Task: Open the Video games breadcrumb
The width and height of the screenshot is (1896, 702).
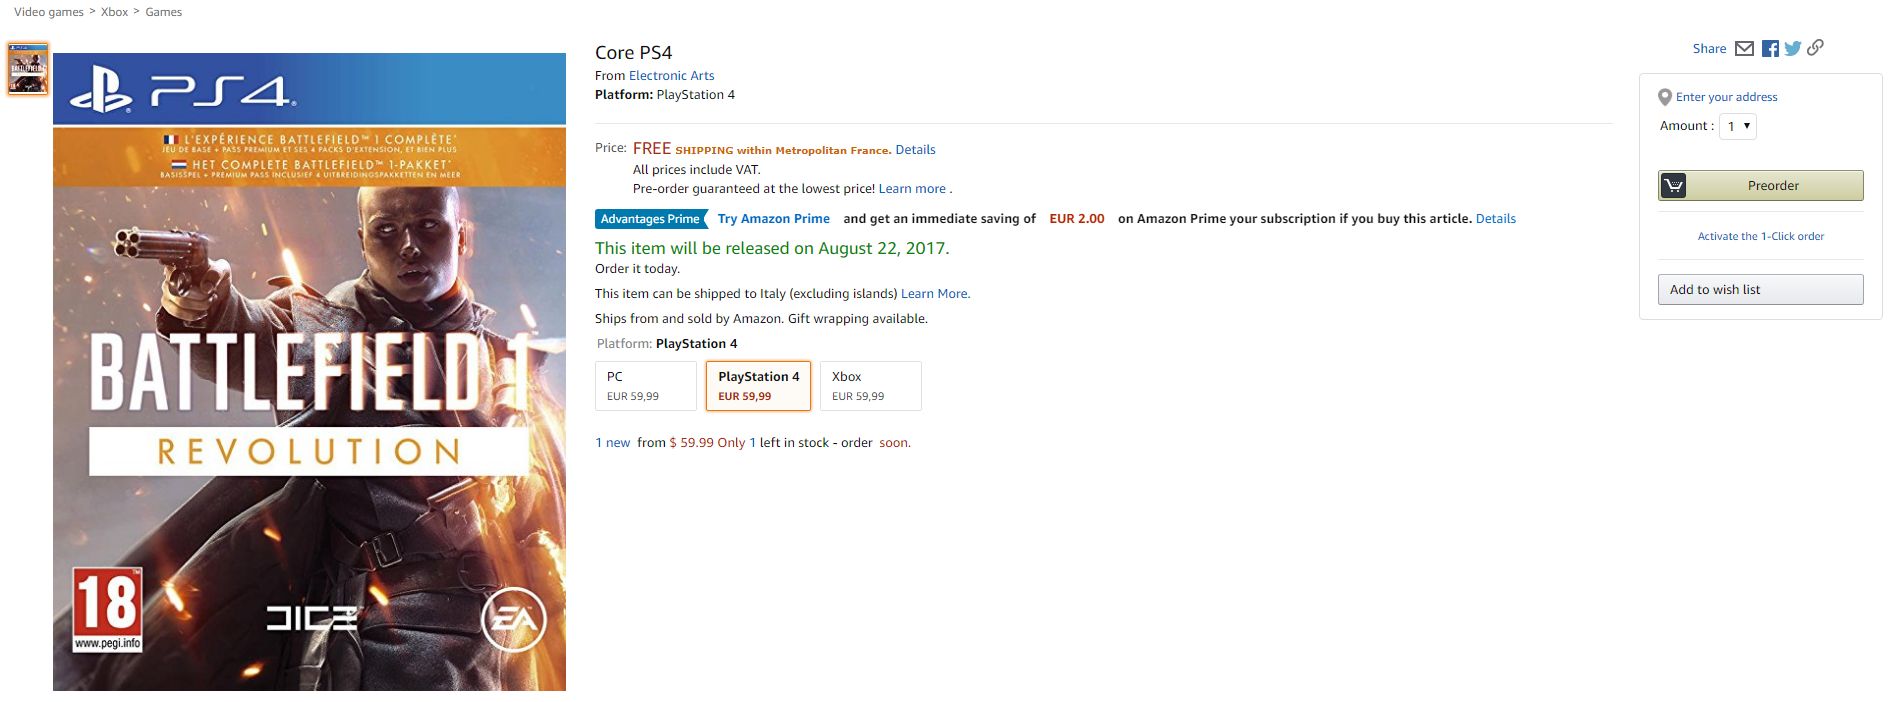Action: pyautogui.click(x=49, y=12)
